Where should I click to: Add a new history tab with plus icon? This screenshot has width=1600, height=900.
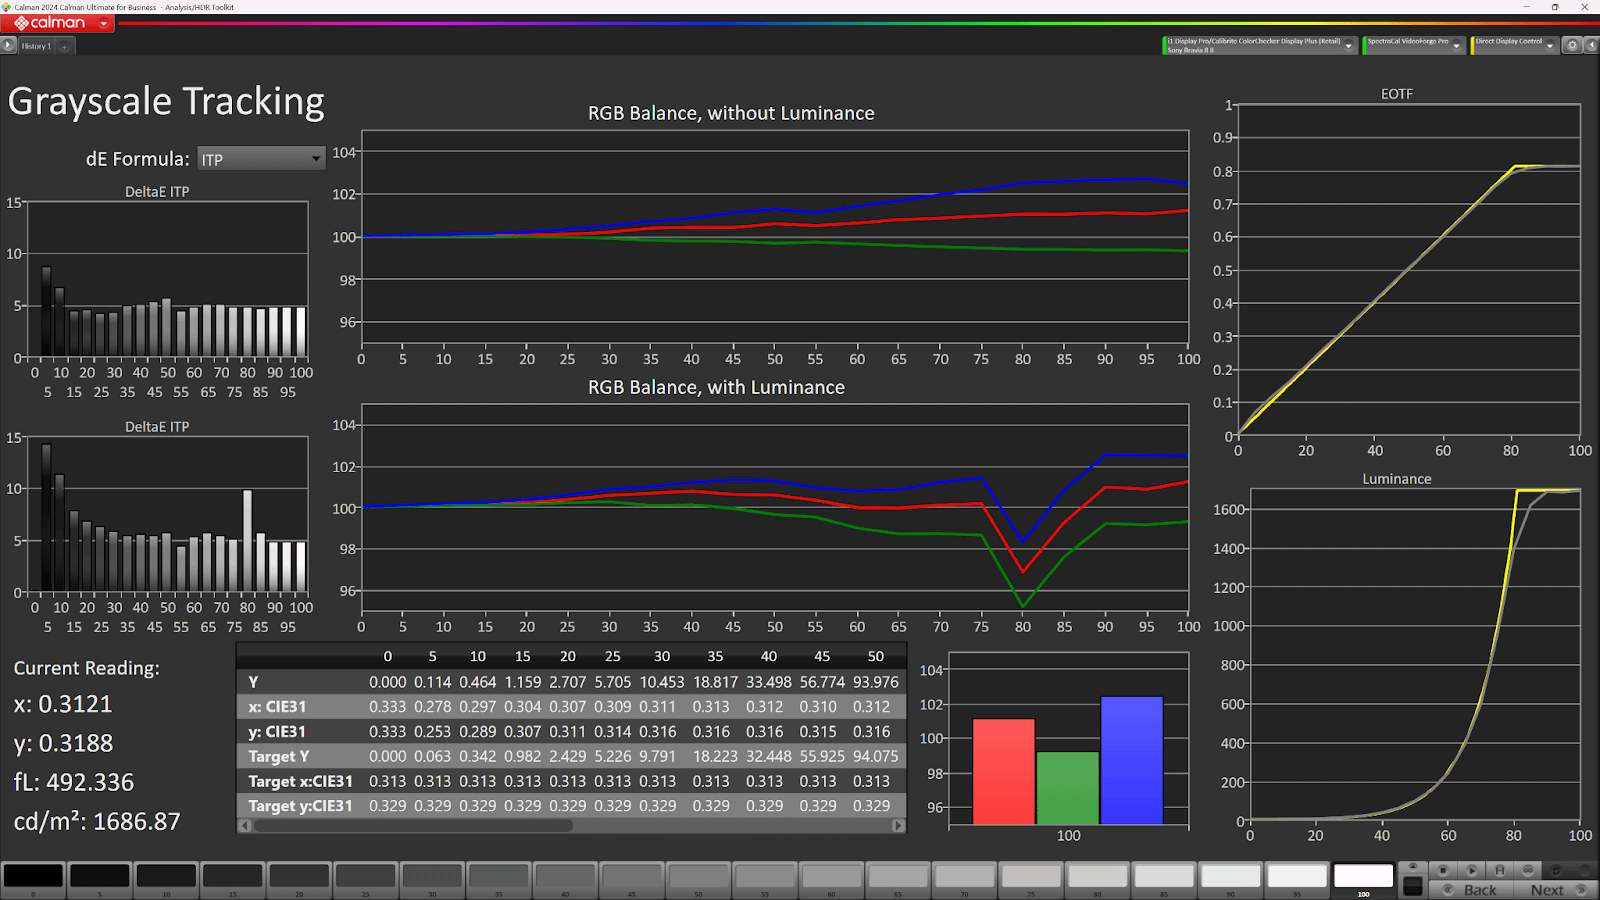[x=65, y=46]
